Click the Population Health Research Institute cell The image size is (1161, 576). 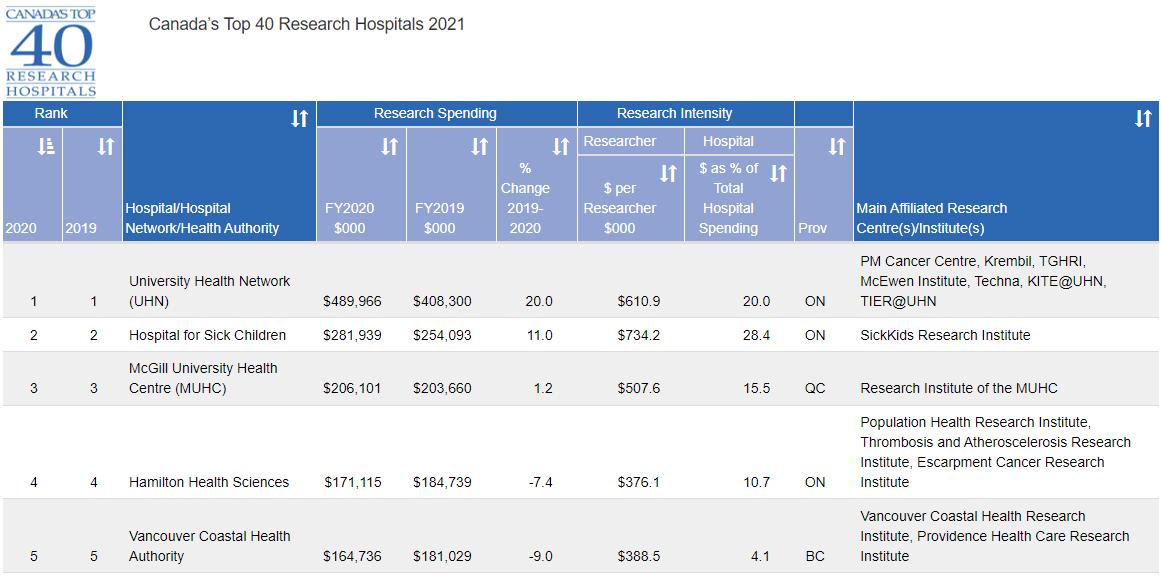[x=1006, y=452]
